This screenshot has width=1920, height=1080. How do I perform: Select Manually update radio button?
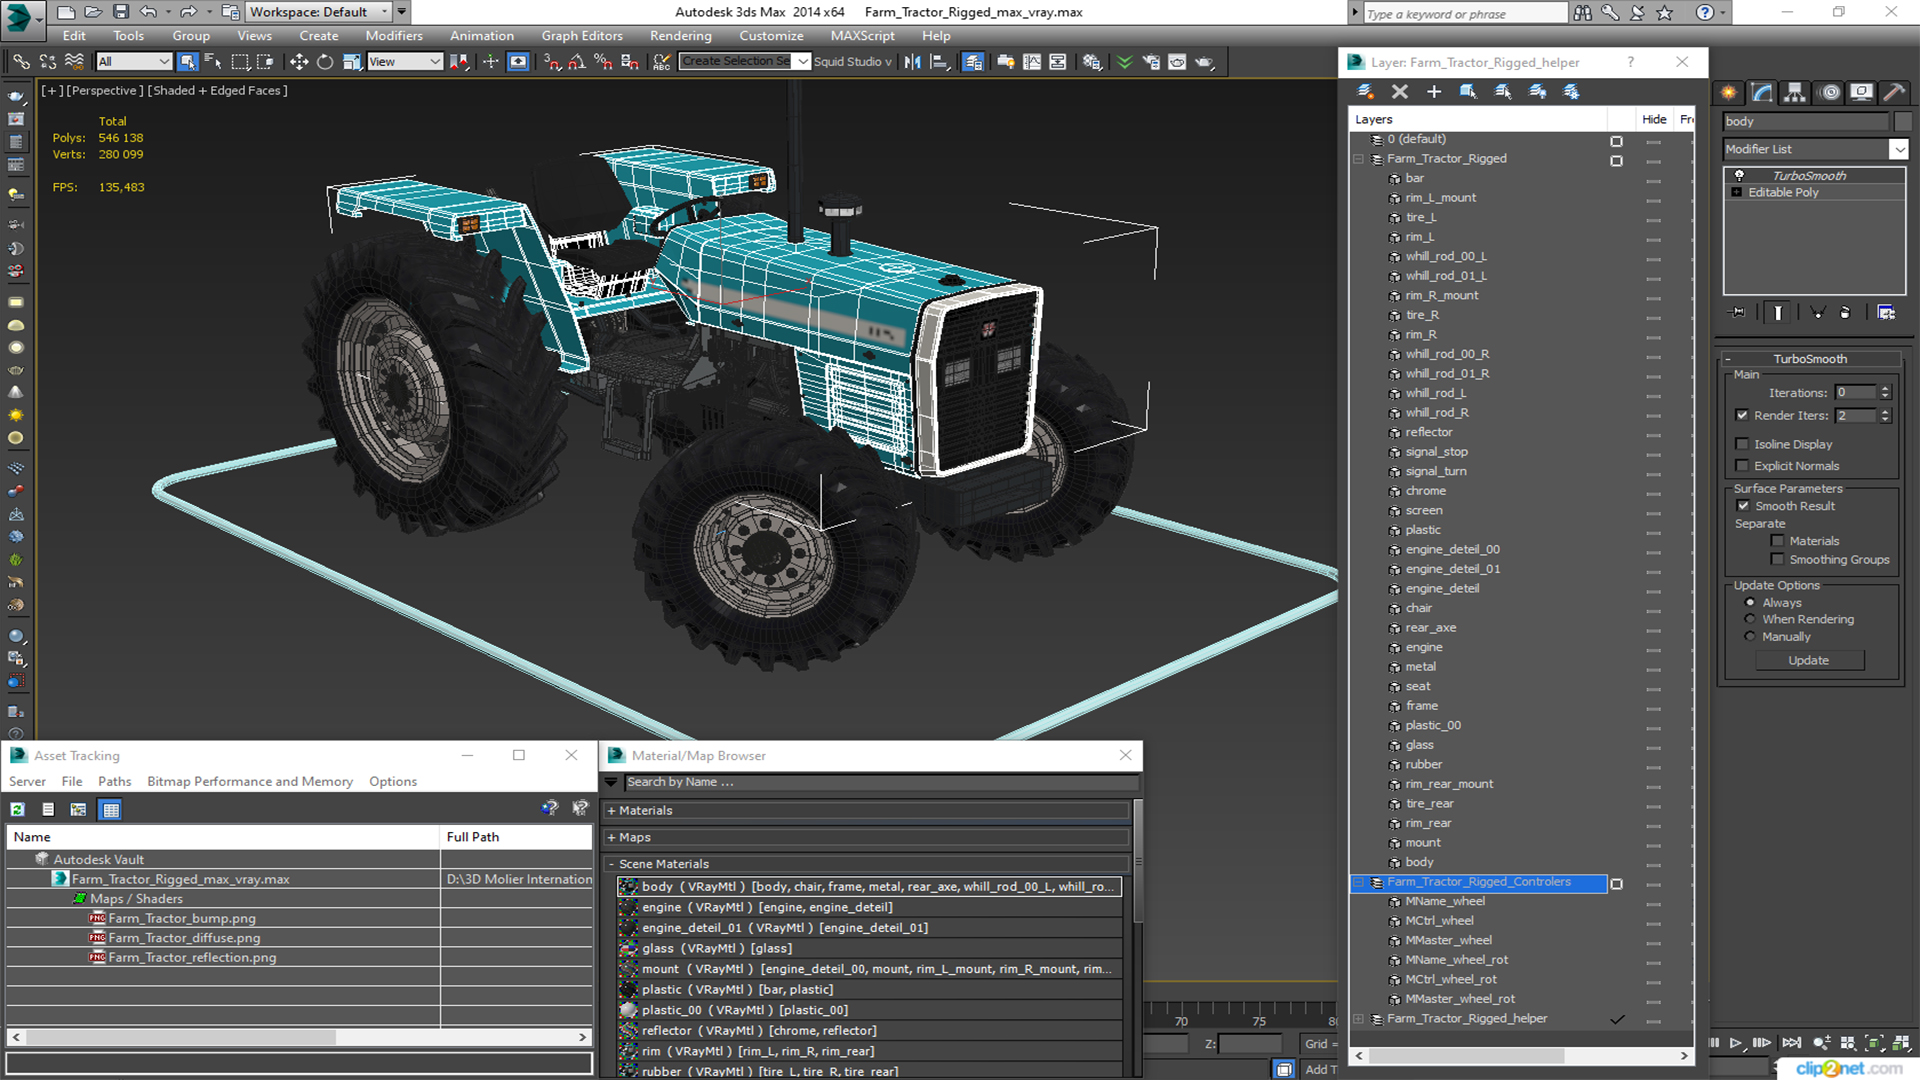tap(1750, 637)
